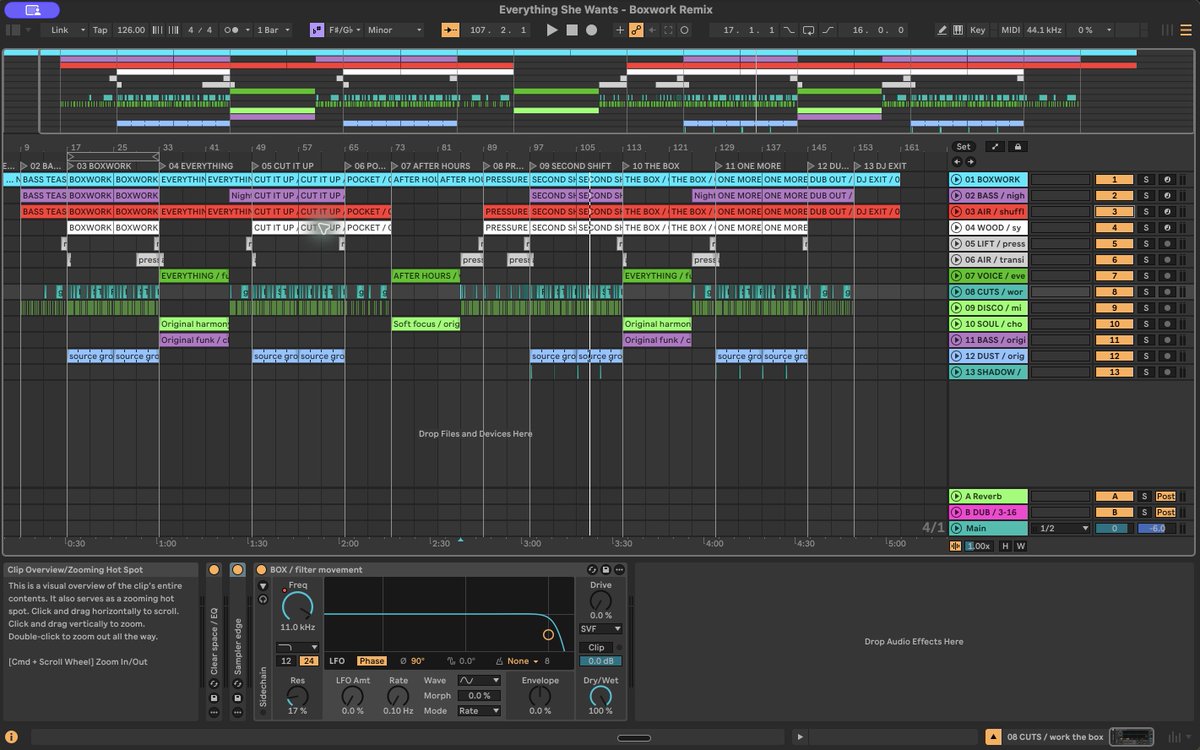Toggle the arrangement Loop switch
Image resolution: width=1200 pixels, height=750 pixels.
pos(808,30)
